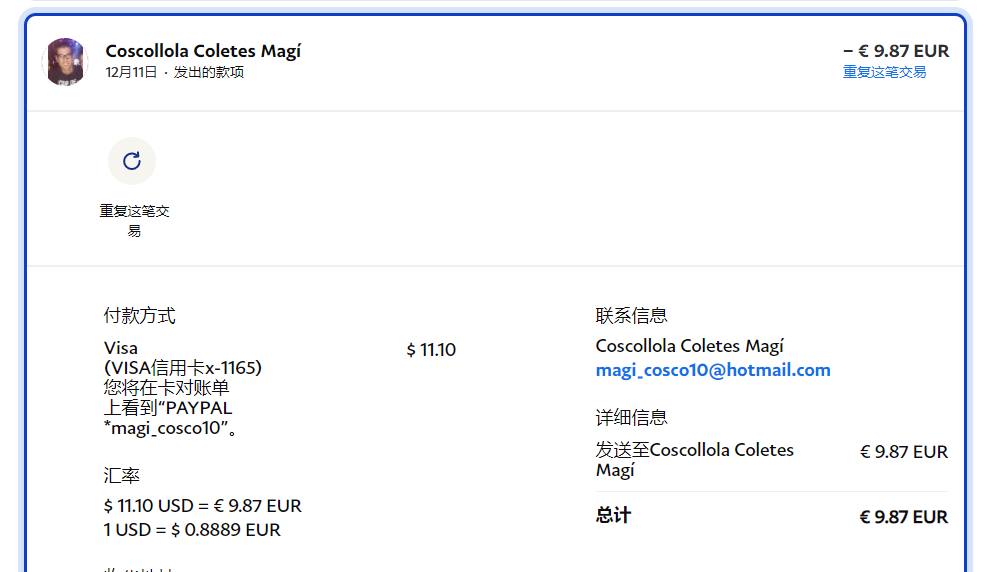Click the 1 USD = $ 0.8889 EUR rate
This screenshot has height=572, width=1004.
[192, 530]
